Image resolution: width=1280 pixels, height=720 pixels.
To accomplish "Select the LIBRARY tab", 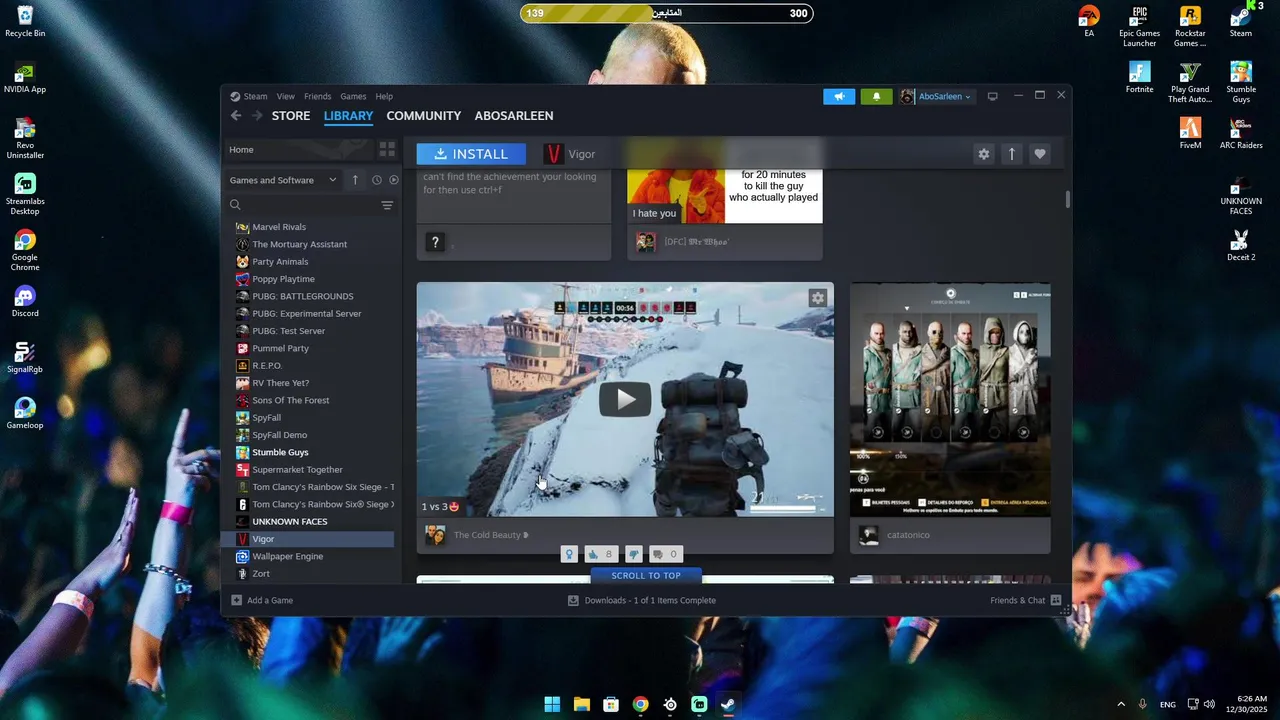I will tap(348, 116).
